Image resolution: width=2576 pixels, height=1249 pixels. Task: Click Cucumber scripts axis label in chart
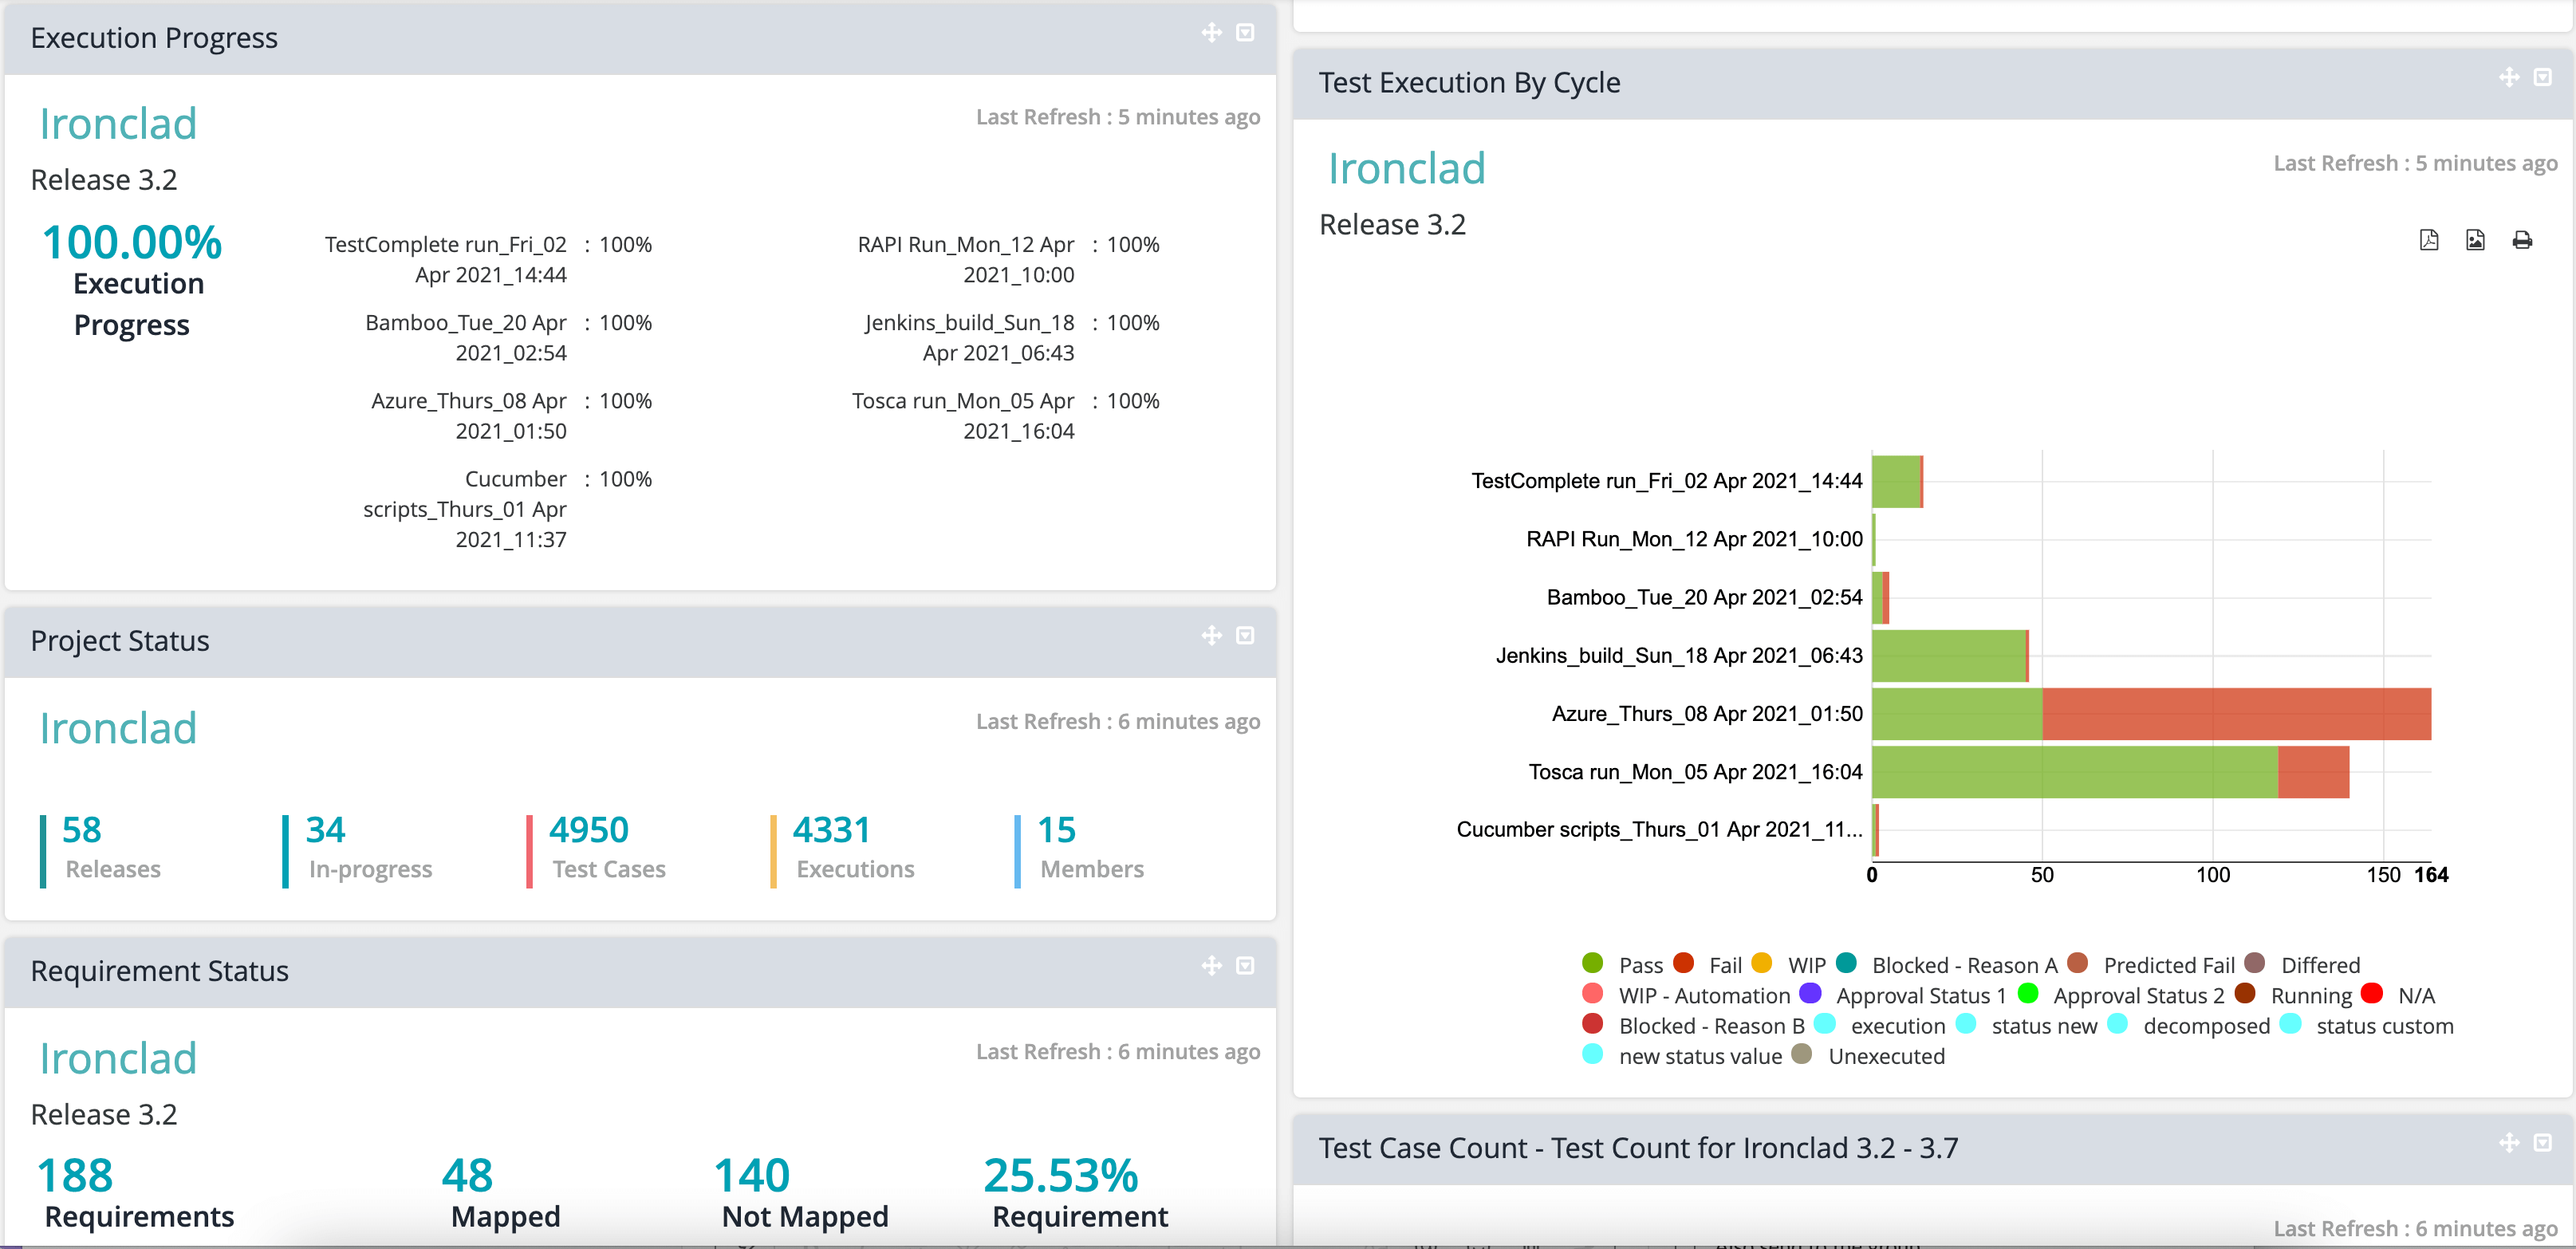(1659, 830)
